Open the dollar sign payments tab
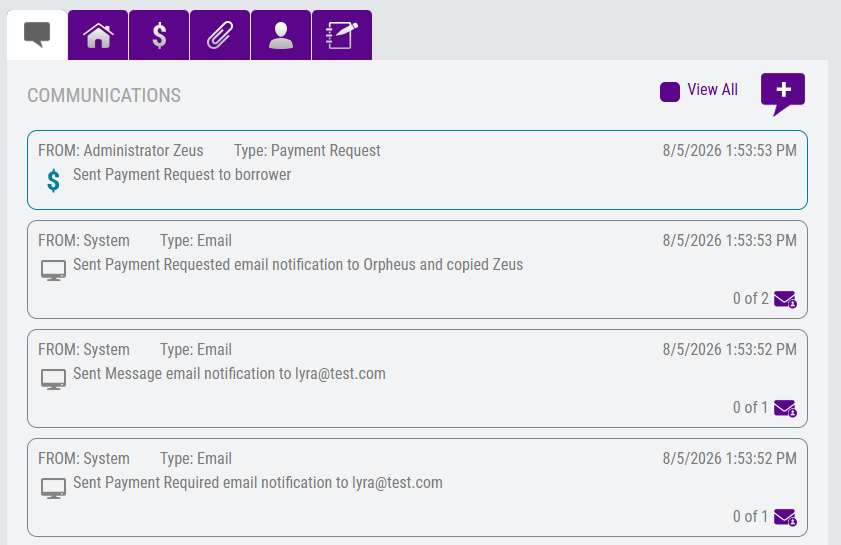The width and height of the screenshot is (841, 545). [x=159, y=35]
